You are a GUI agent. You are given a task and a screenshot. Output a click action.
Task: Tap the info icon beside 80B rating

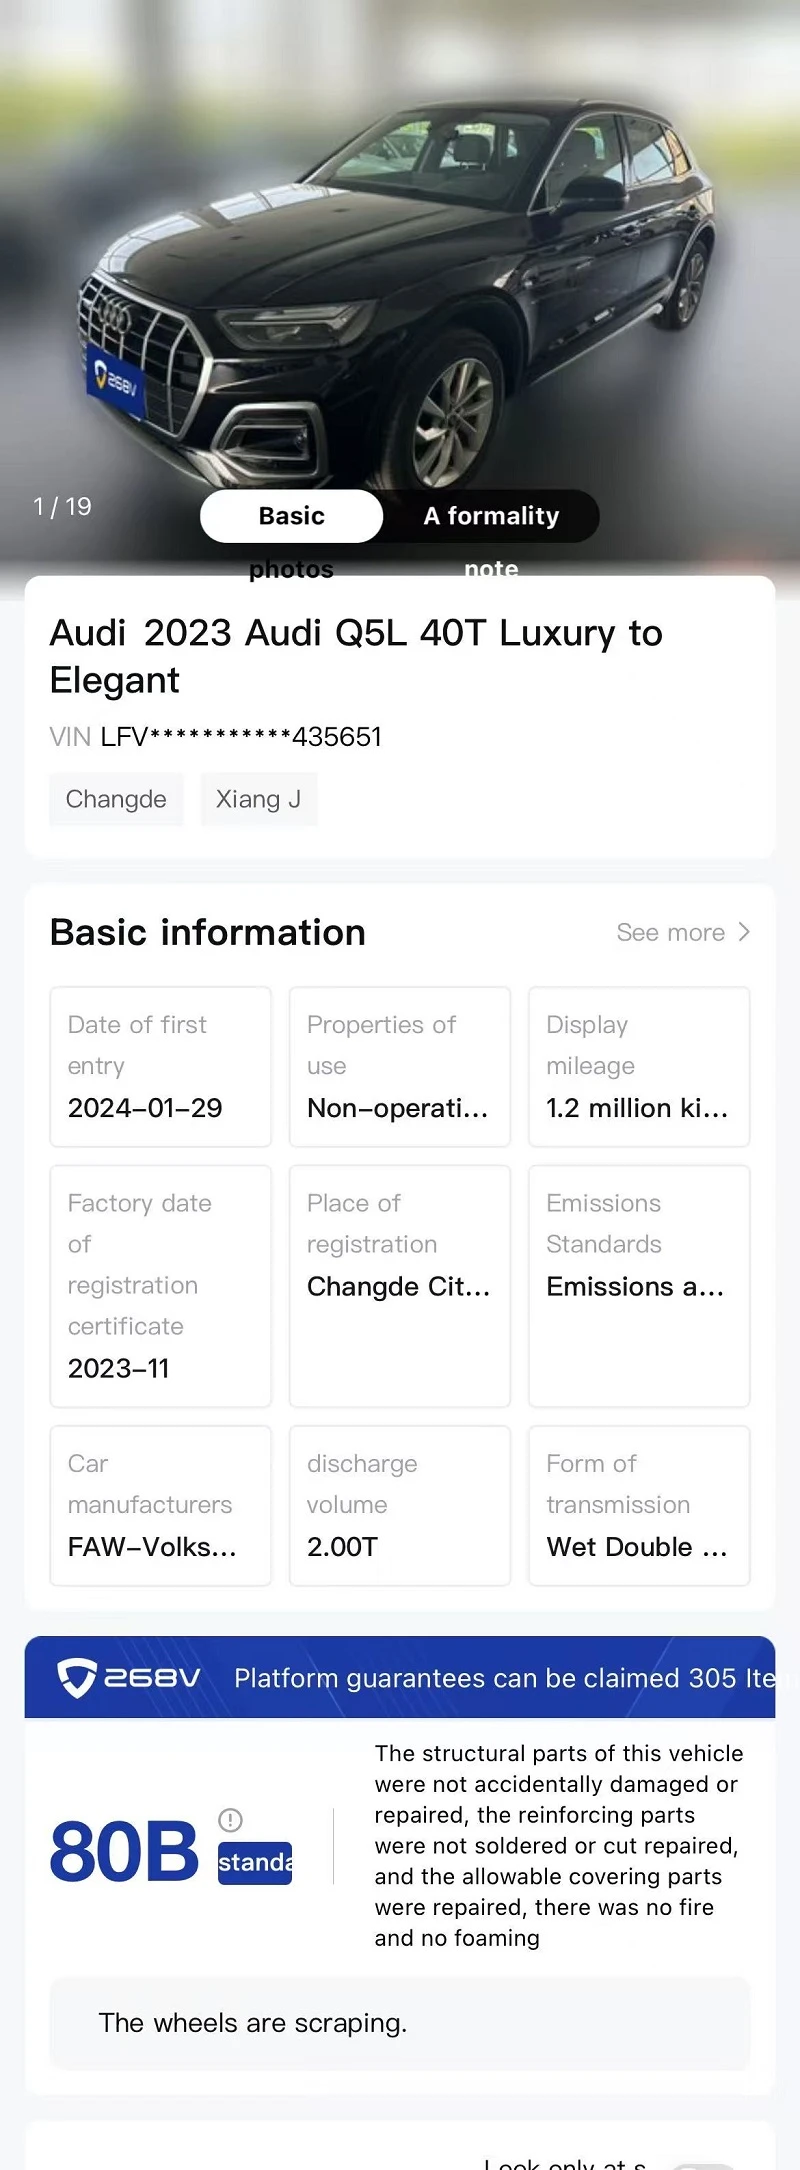[230, 1820]
